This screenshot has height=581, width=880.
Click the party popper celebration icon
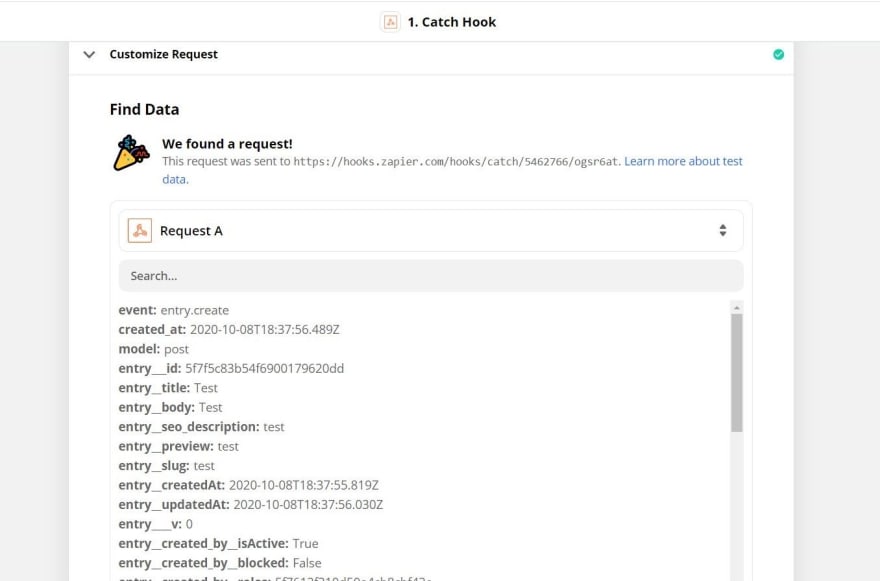(131, 153)
